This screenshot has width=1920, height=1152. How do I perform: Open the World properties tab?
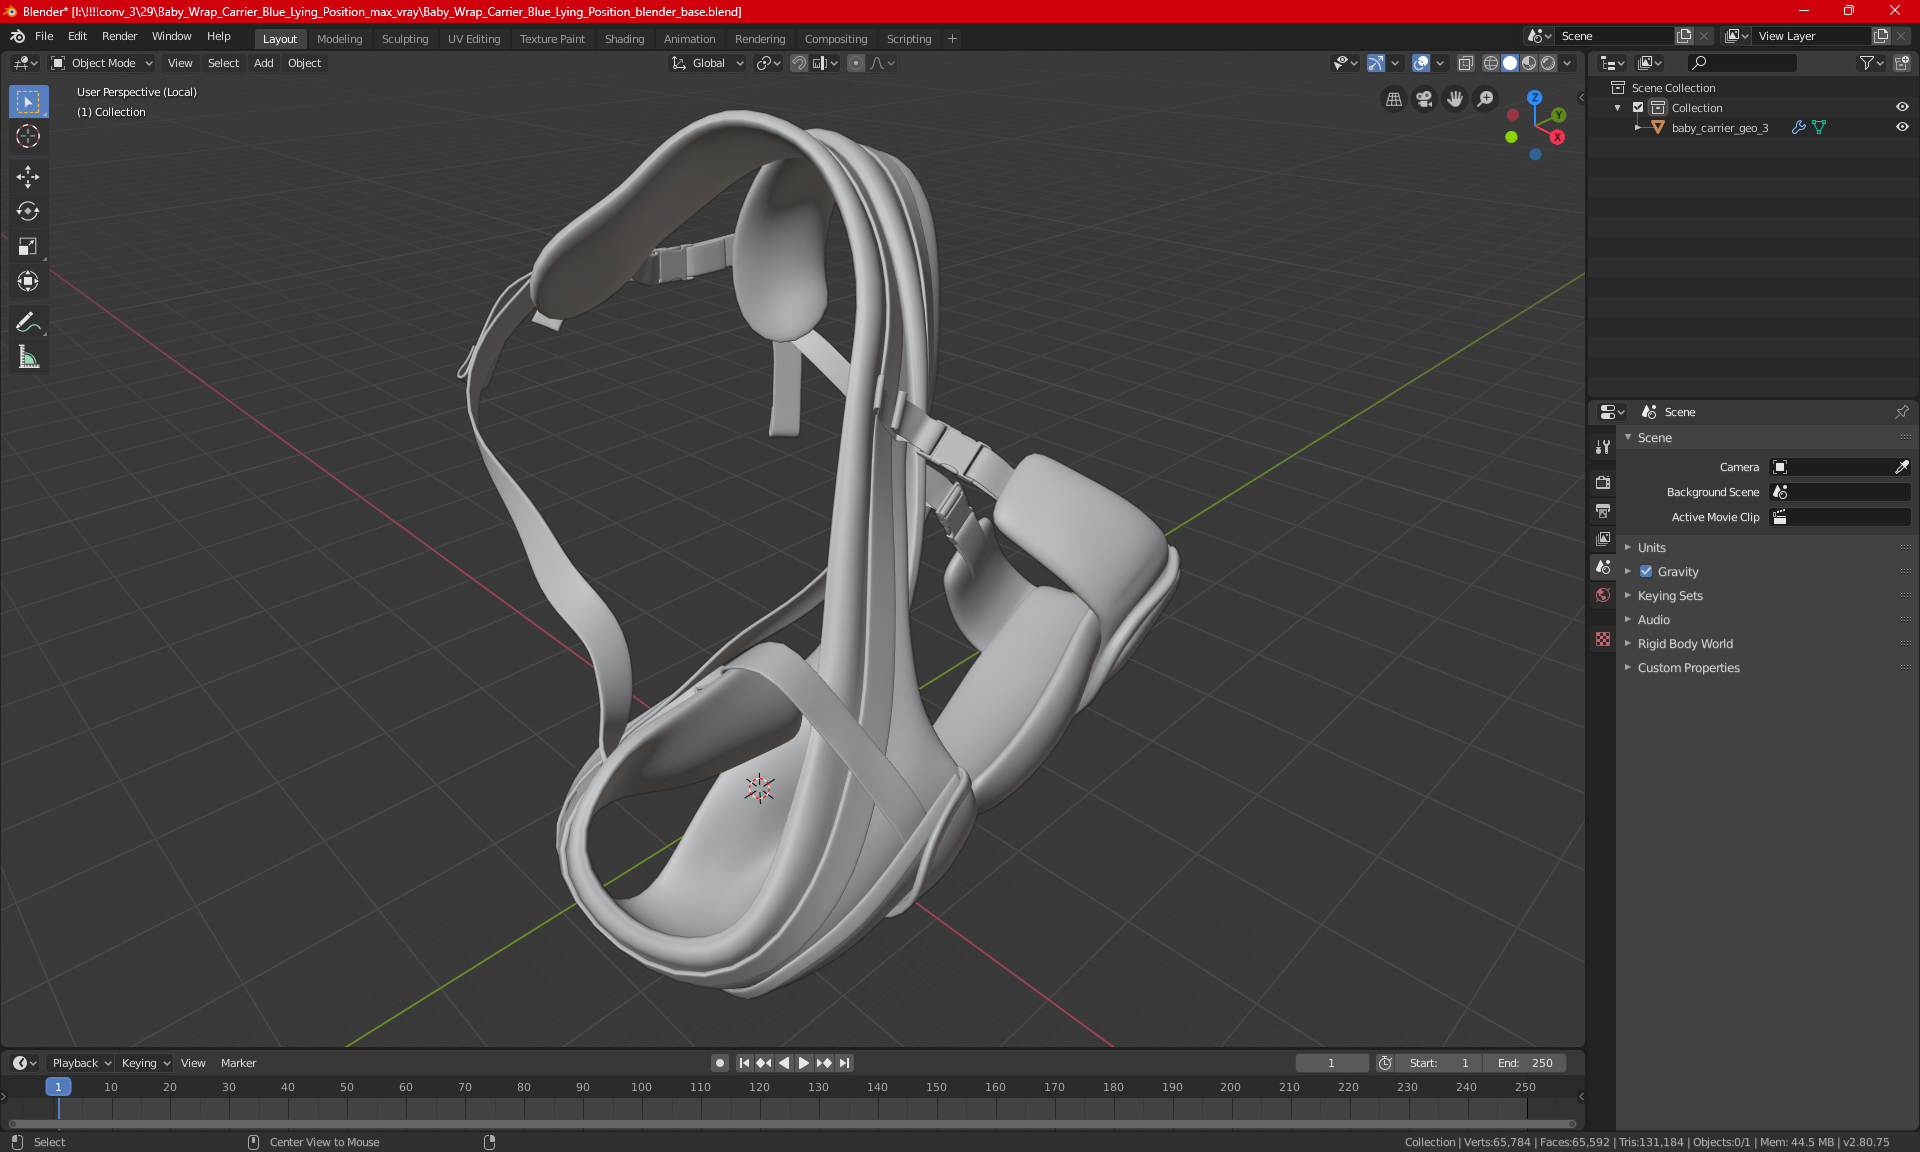pos(1603,595)
